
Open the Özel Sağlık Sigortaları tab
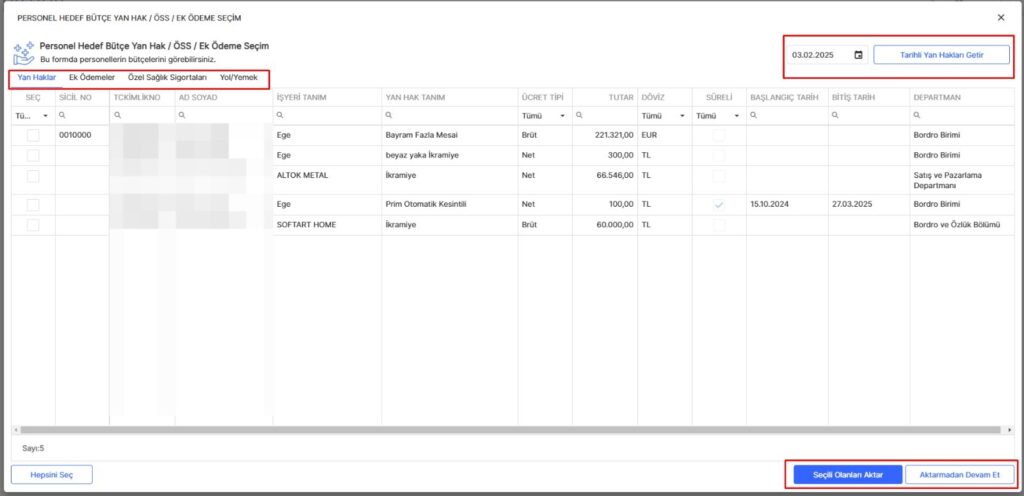(167, 77)
